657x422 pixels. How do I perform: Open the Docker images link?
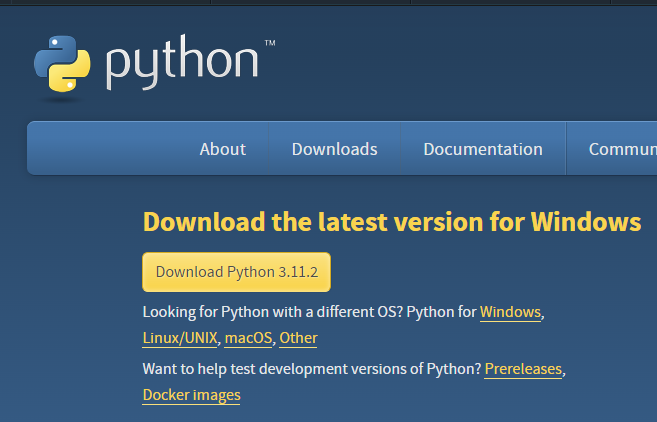coord(191,395)
